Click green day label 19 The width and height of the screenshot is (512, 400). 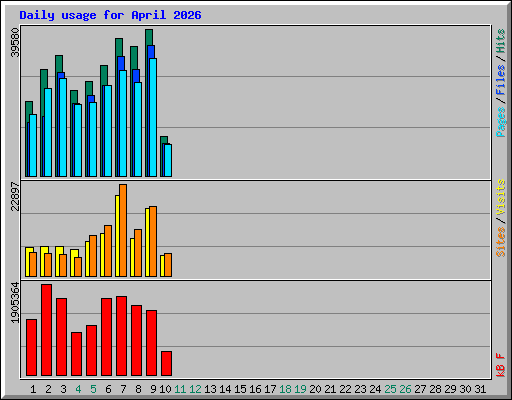300,389
